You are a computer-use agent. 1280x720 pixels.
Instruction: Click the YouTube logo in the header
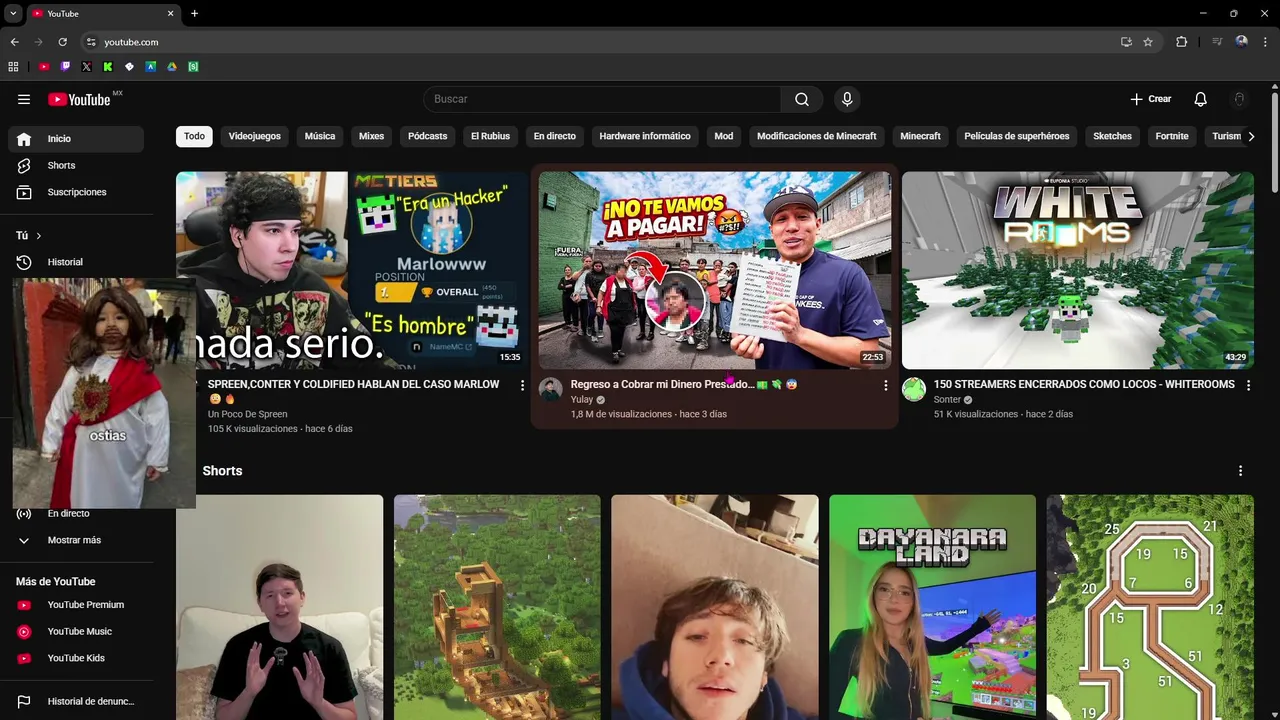click(x=79, y=99)
